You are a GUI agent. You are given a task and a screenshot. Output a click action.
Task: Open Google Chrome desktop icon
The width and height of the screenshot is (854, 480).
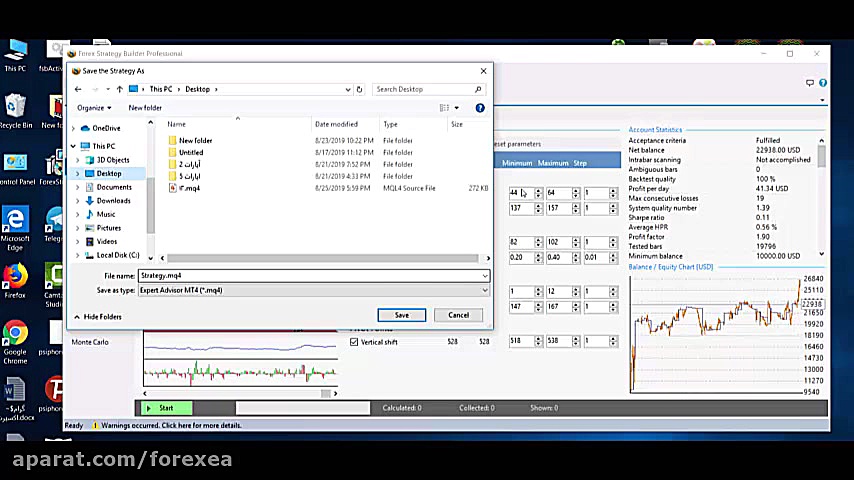[x=15, y=342]
